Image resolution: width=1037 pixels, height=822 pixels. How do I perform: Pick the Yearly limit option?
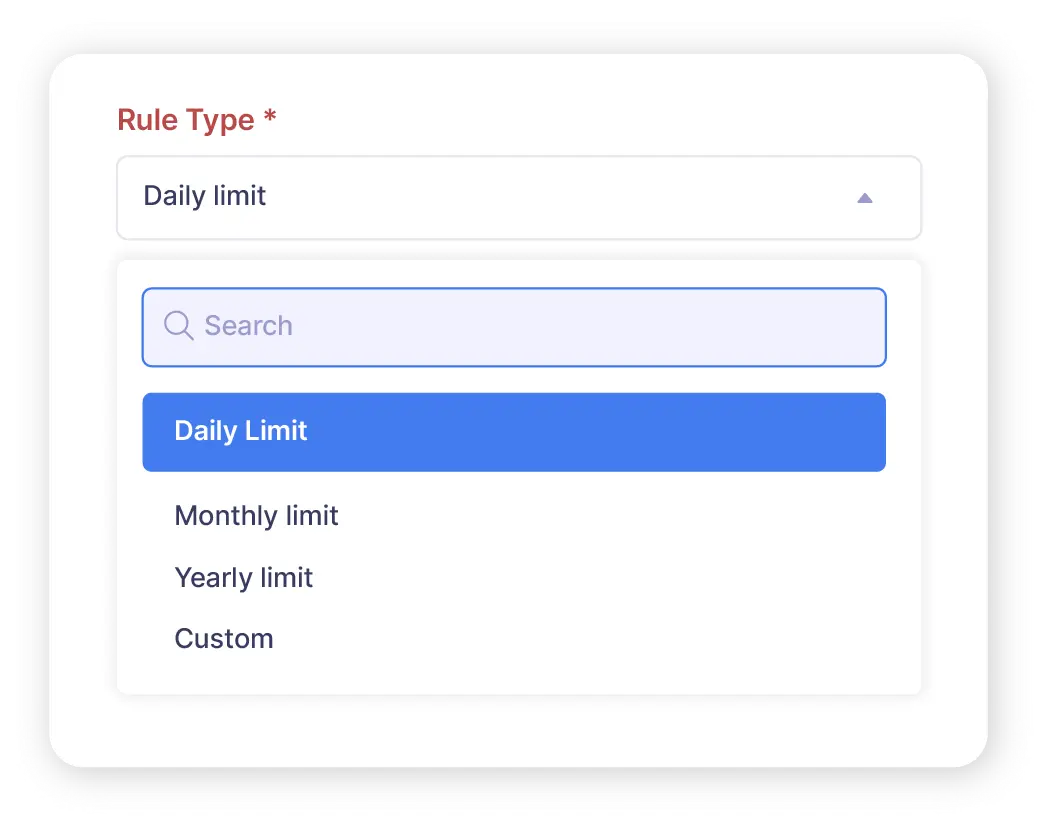point(244,578)
